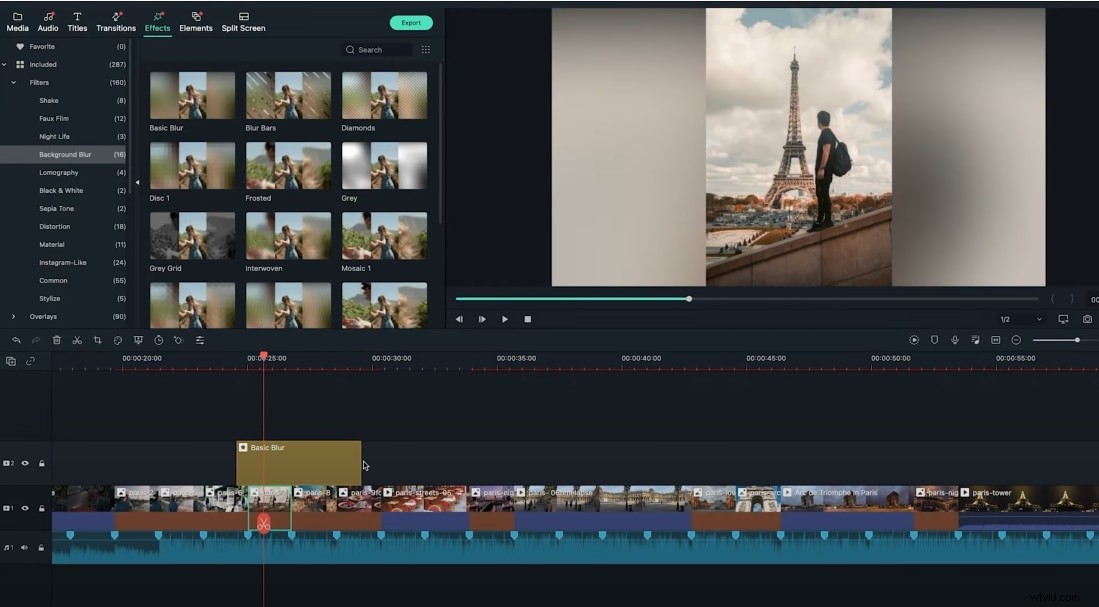Select the Delete trash icon on the toolbar

57,340
